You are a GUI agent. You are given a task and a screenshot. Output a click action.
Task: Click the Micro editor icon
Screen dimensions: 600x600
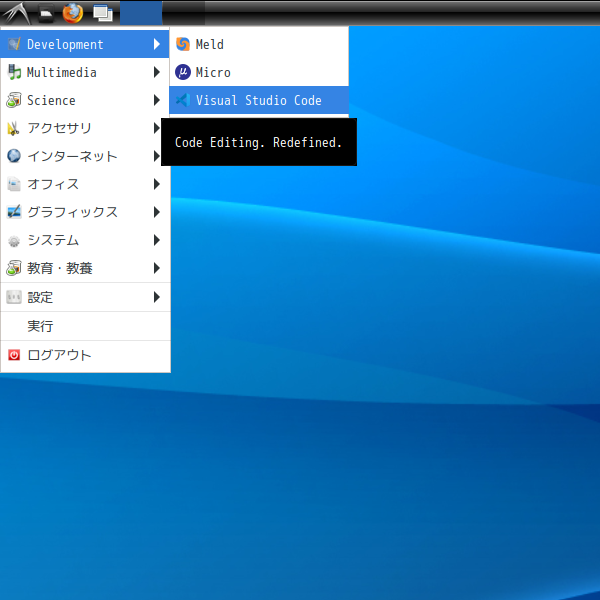click(183, 72)
